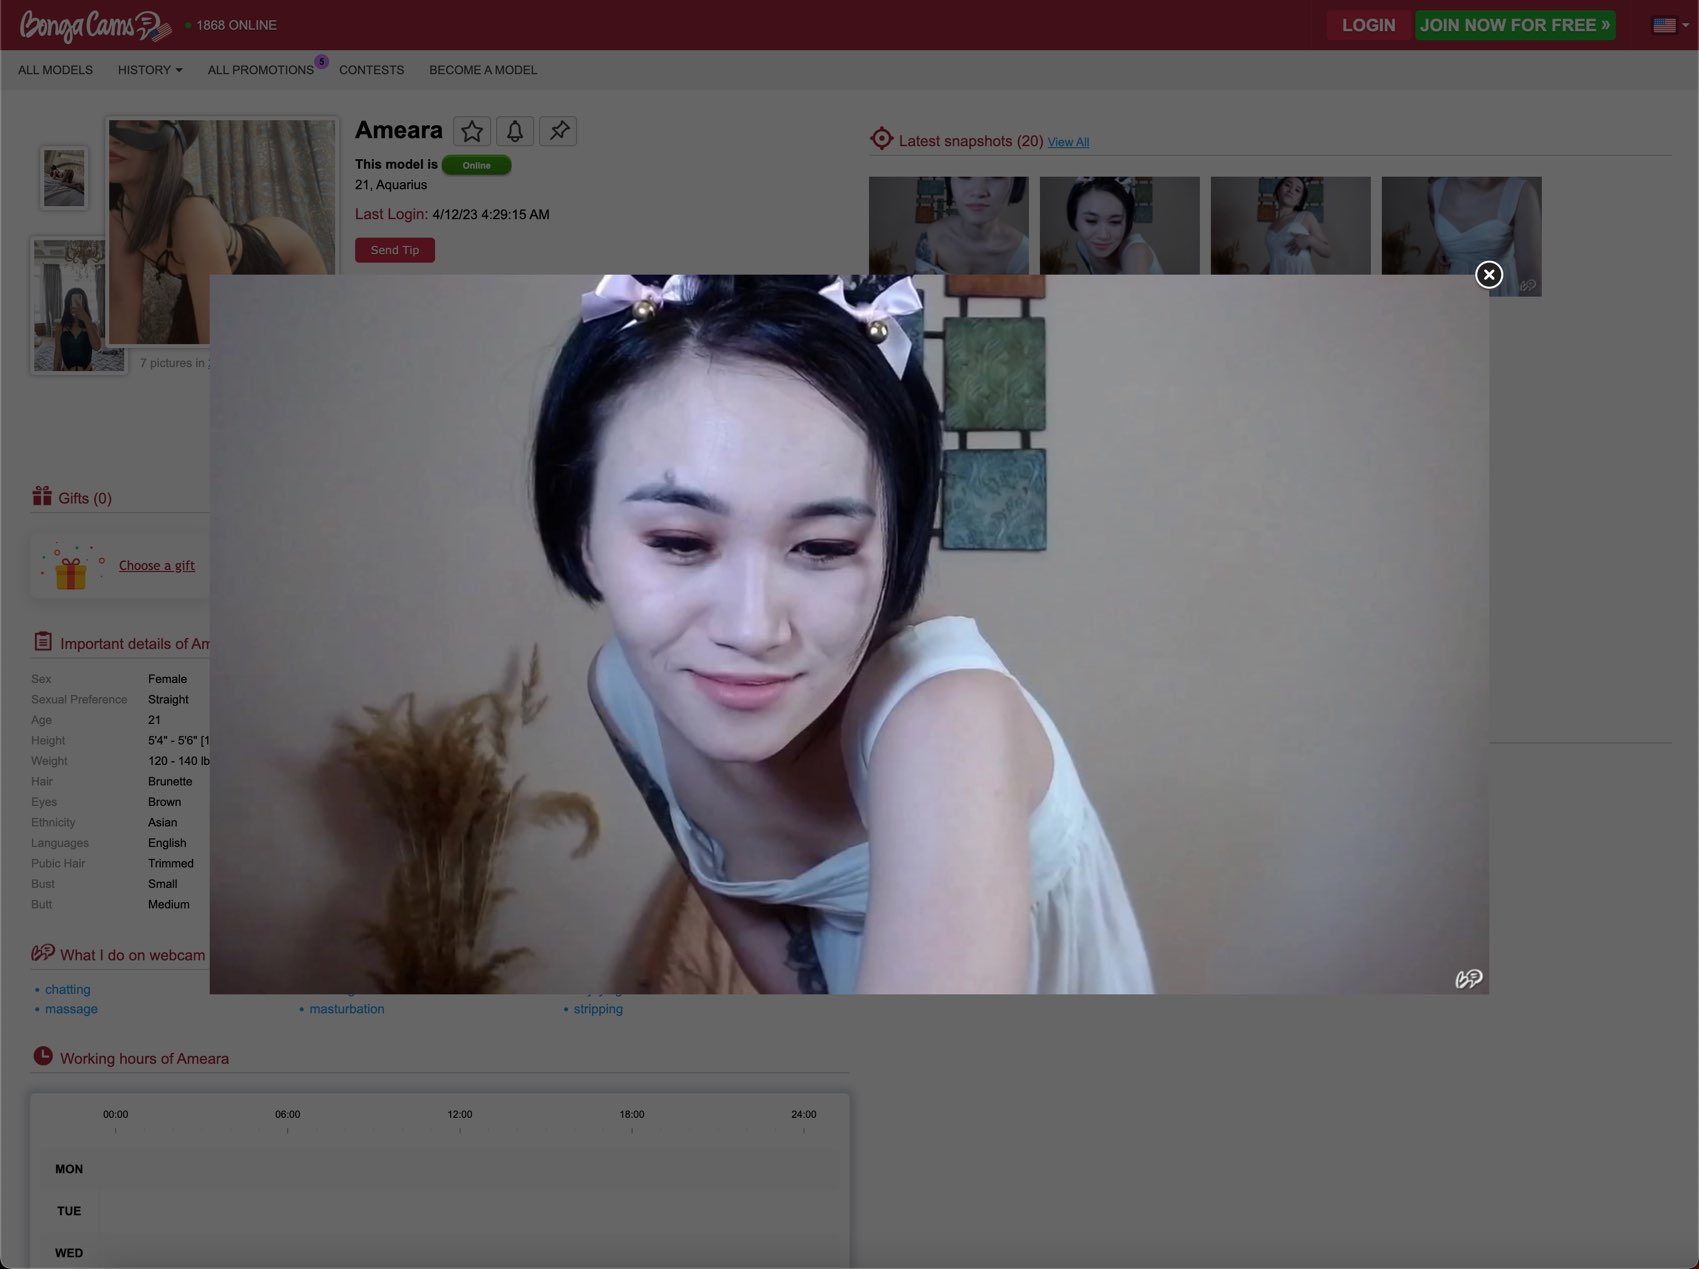The image size is (1699, 1269).
Task: Open BECOME A MODEL page
Action: click(x=483, y=70)
